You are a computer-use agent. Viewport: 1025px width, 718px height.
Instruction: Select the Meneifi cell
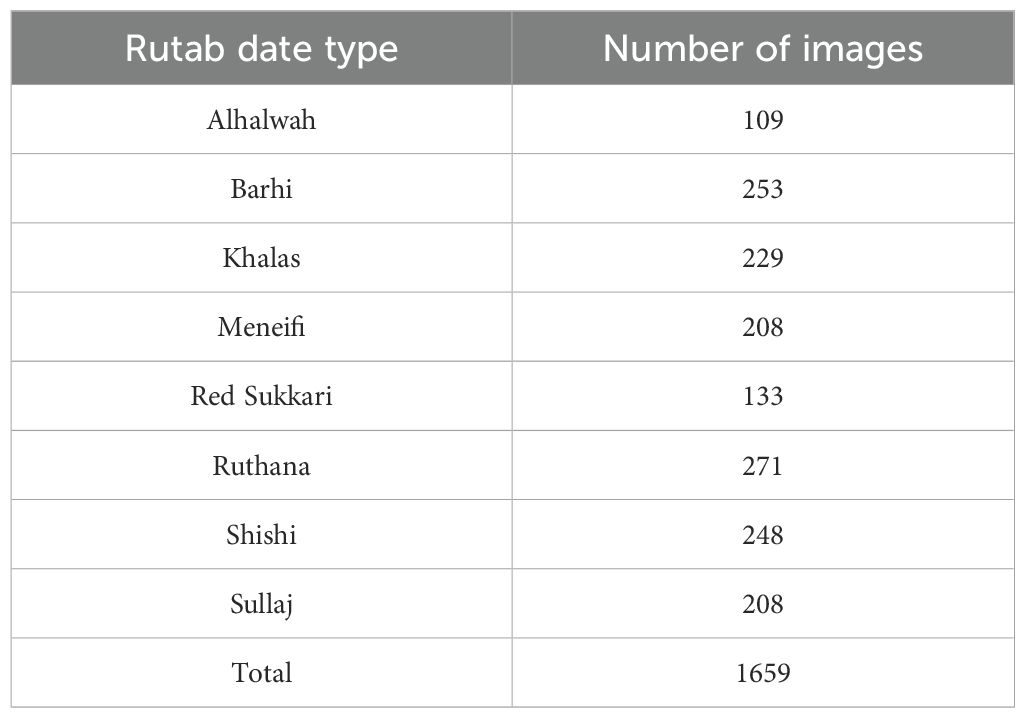[x=261, y=327]
